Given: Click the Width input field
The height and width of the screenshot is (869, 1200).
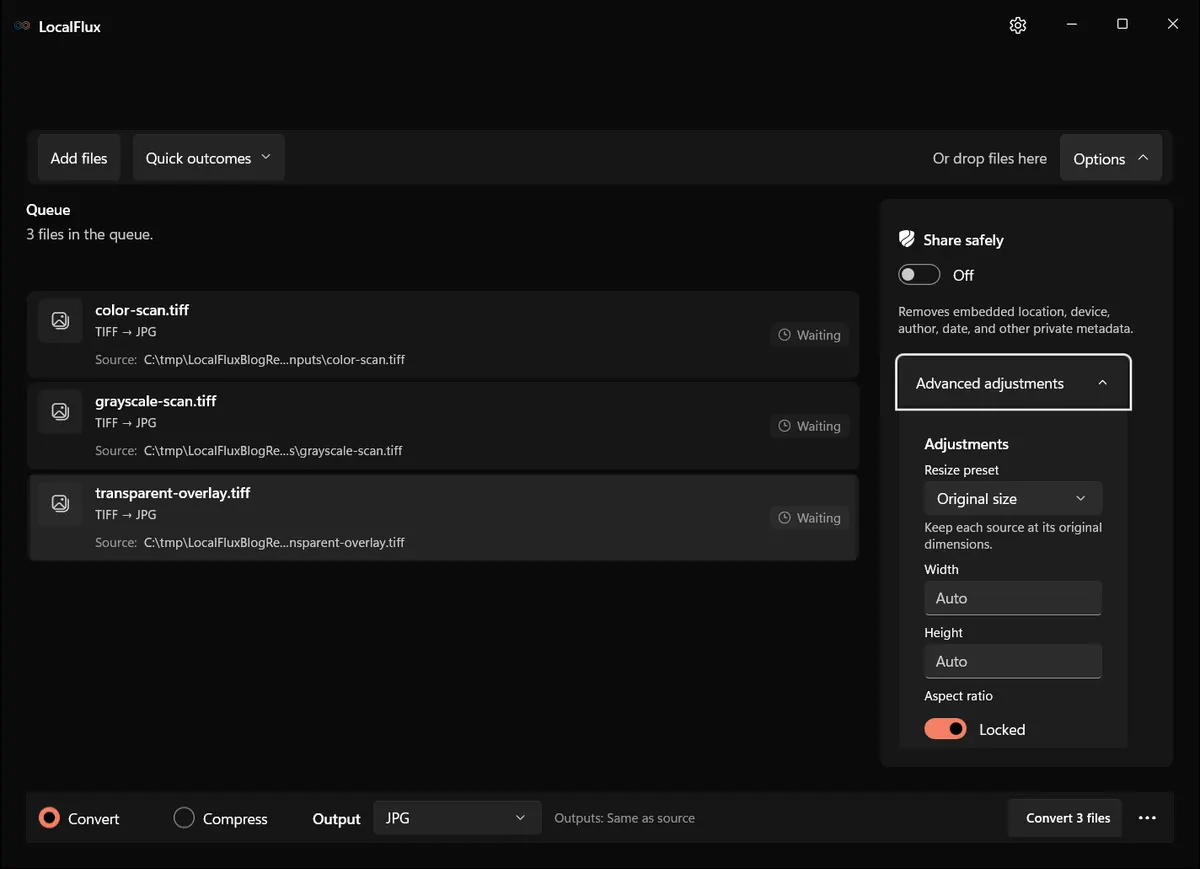Looking at the screenshot, I should [1013, 598].
